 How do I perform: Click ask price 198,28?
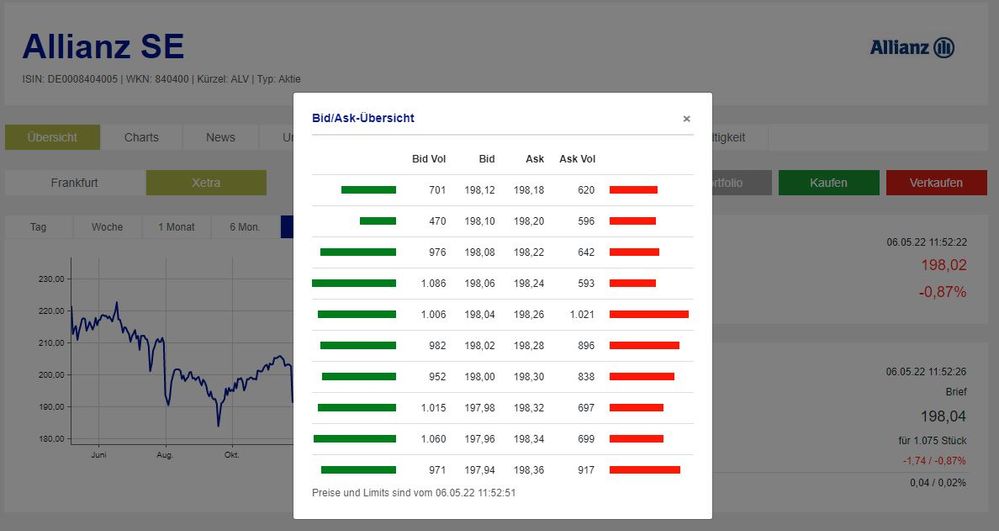point(529,346)
